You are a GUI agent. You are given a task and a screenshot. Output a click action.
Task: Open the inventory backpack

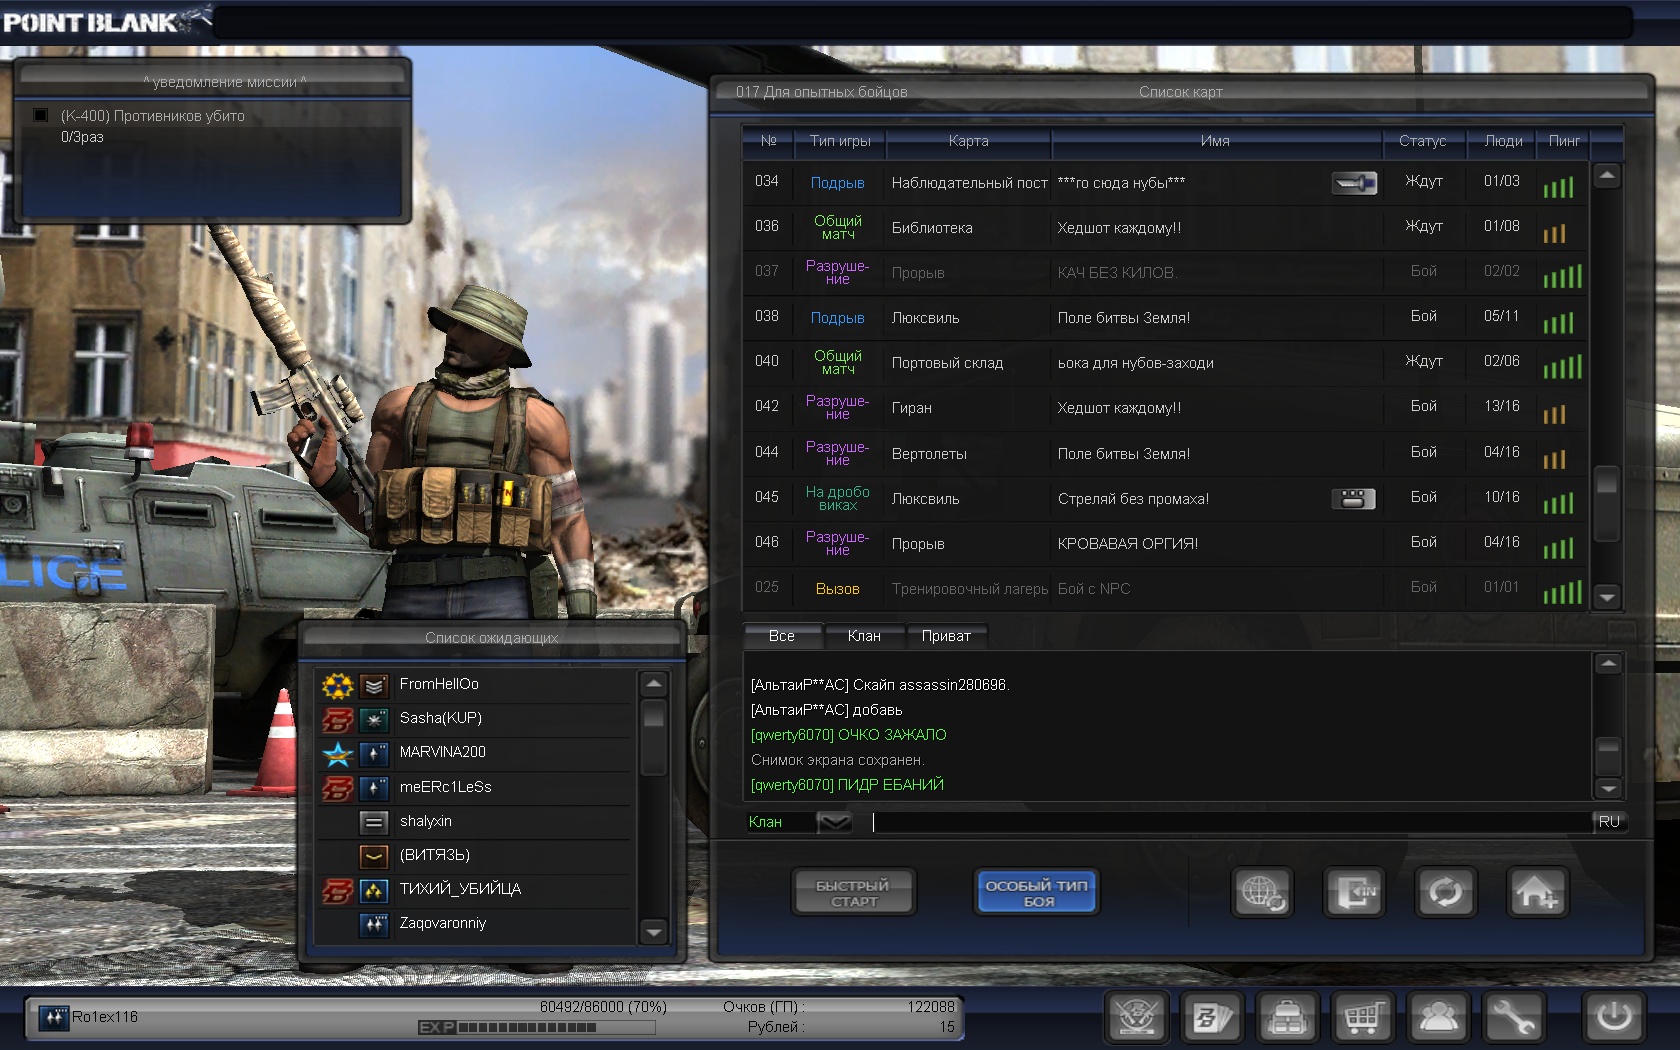click(x=1287, y=1018)
